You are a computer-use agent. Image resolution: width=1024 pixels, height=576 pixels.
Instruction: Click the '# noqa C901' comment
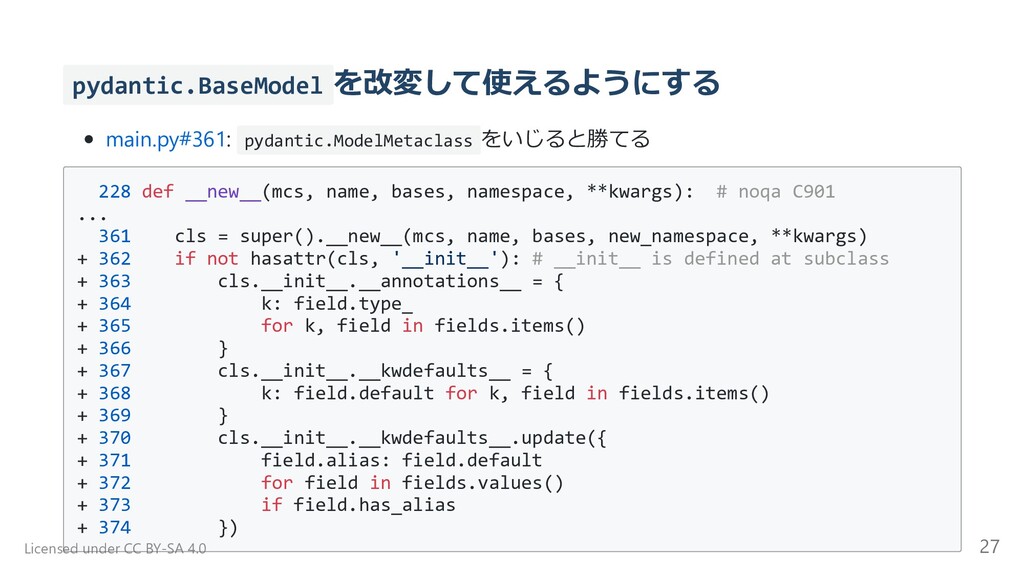775,192
